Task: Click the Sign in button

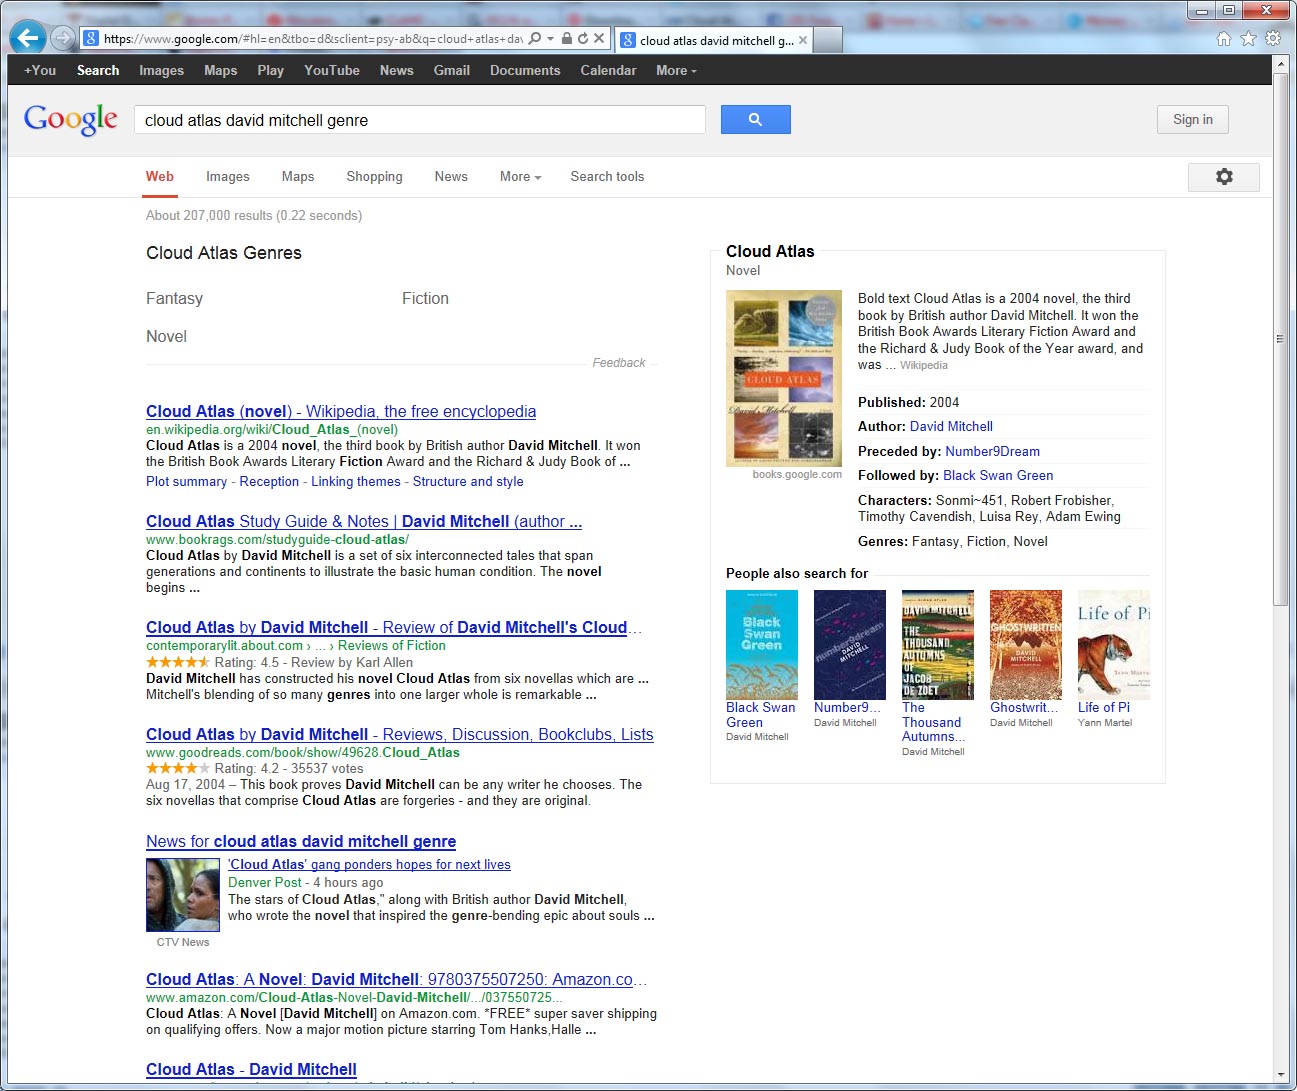Action: point(1193,120)
